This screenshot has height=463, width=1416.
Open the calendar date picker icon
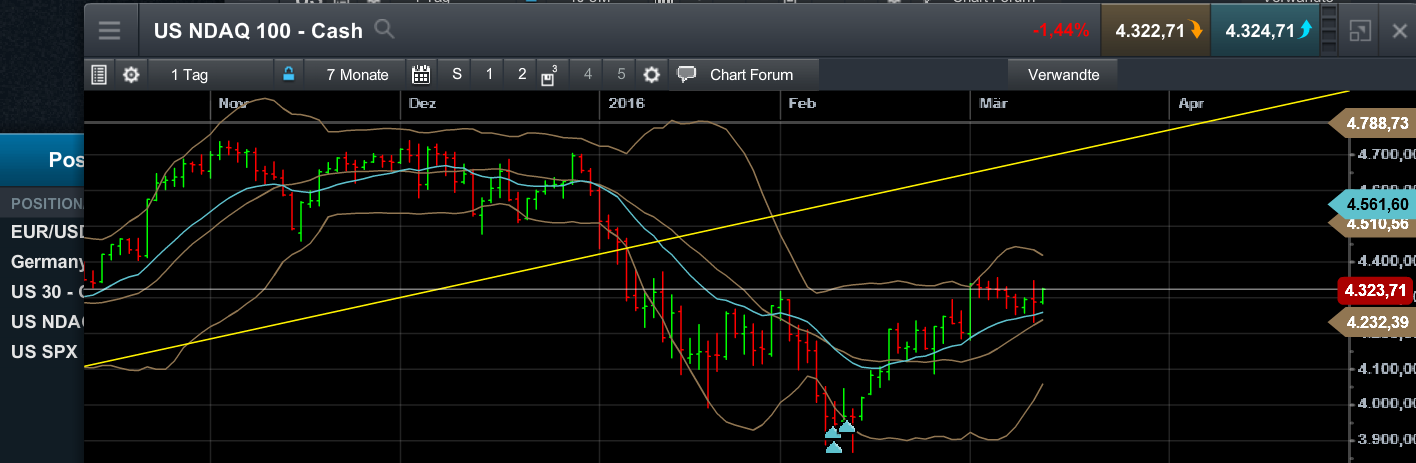click(421, 74)
